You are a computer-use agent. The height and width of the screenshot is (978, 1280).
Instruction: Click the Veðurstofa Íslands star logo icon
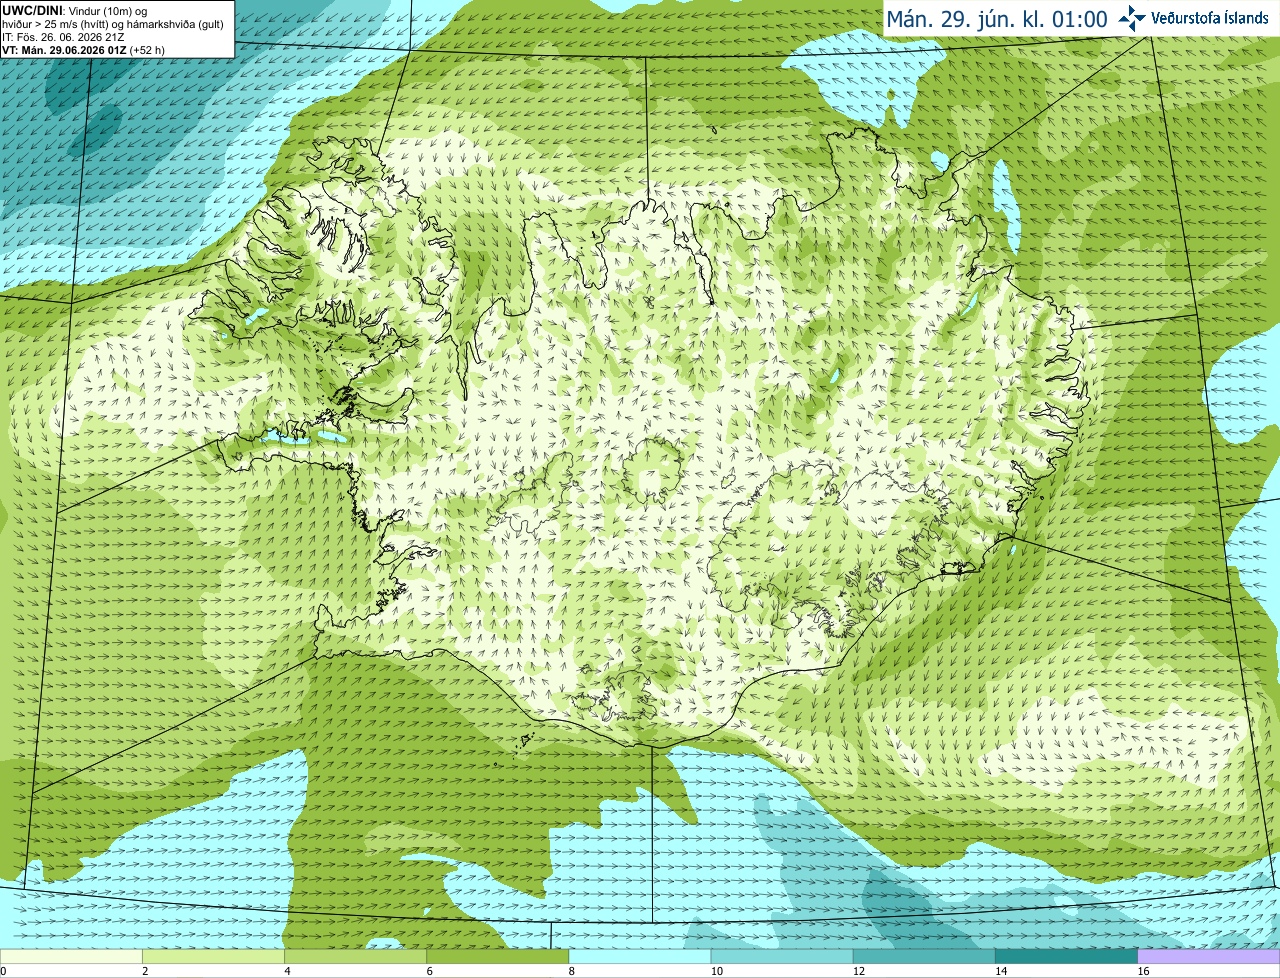pos(1132,19)
